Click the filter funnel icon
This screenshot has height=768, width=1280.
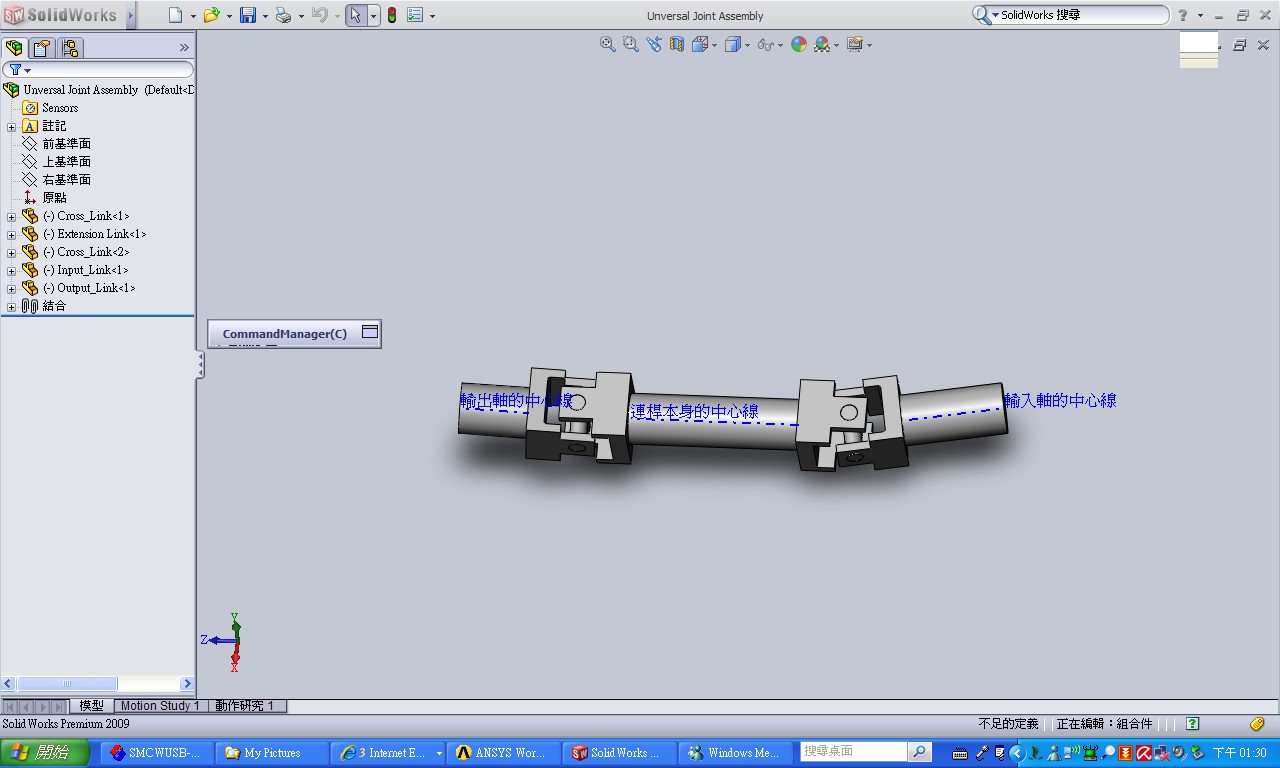[15, 70]
